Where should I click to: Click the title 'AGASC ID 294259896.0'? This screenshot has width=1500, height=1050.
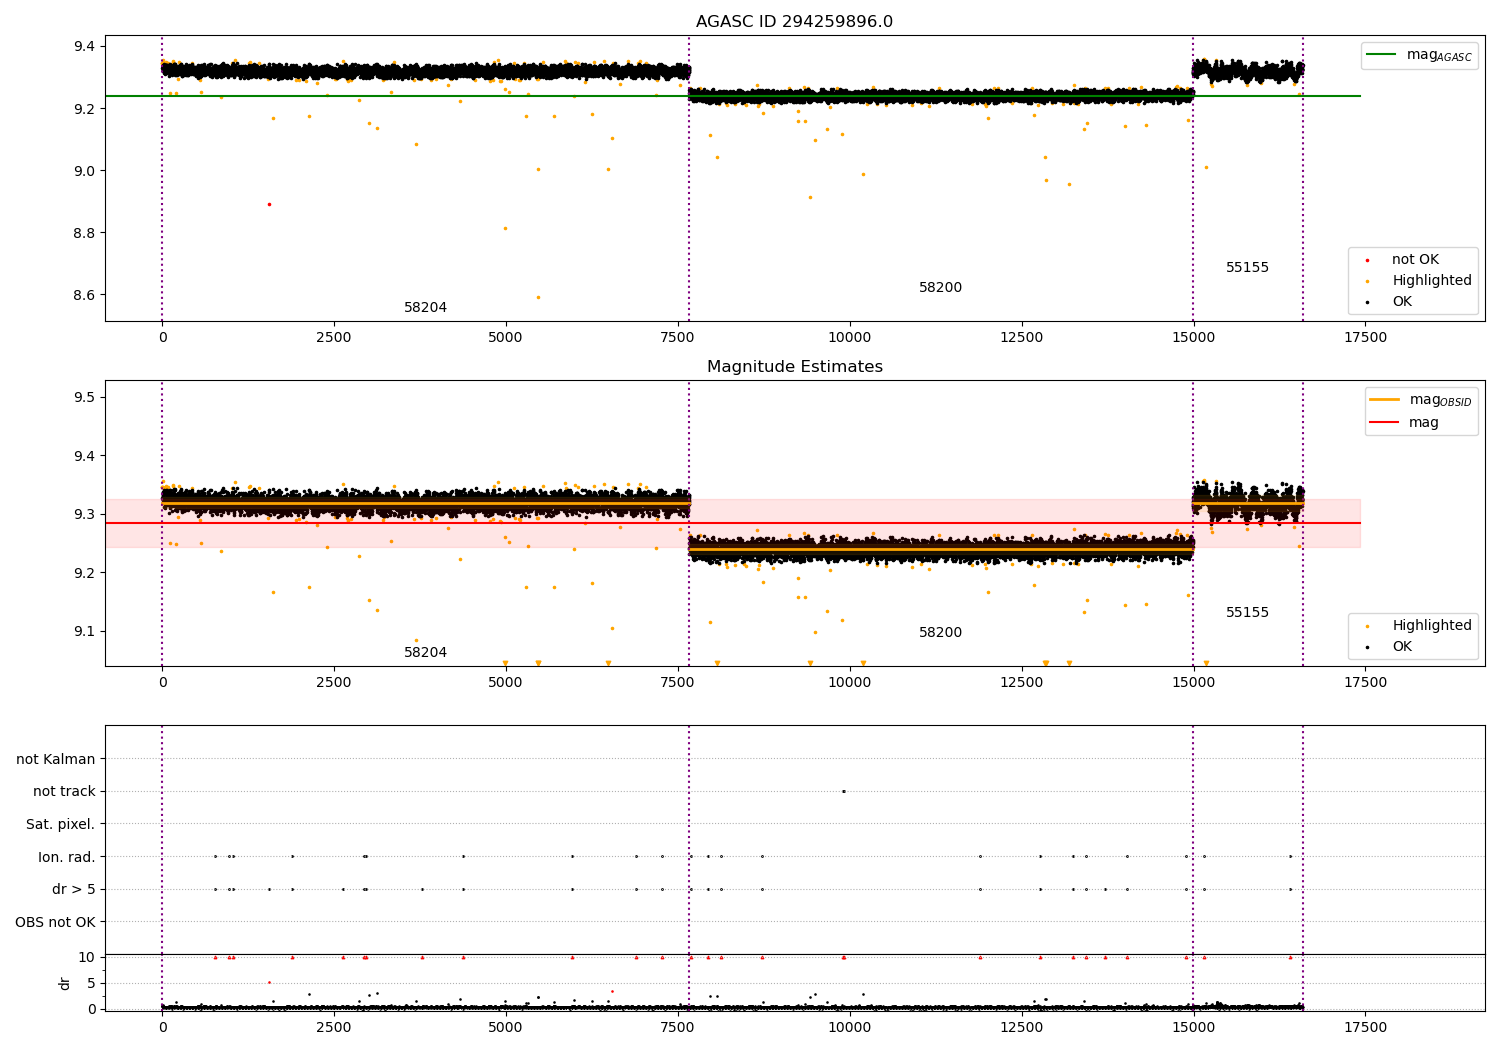coord(794,22)
